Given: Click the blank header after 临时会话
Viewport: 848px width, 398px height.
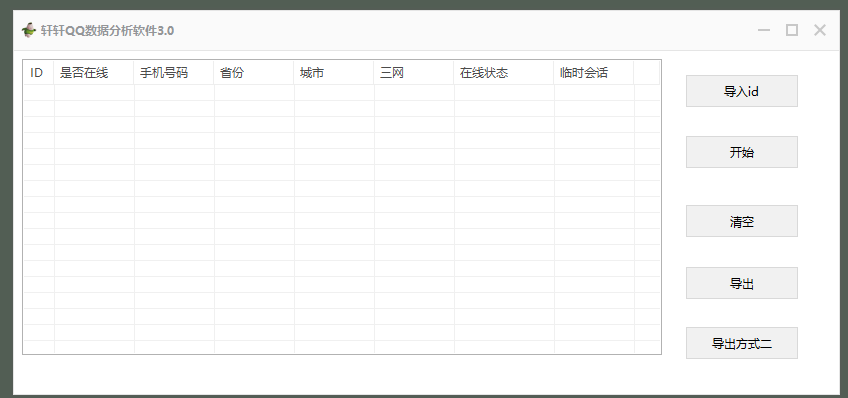Looking at the screenshot, I should pos(647,72).
